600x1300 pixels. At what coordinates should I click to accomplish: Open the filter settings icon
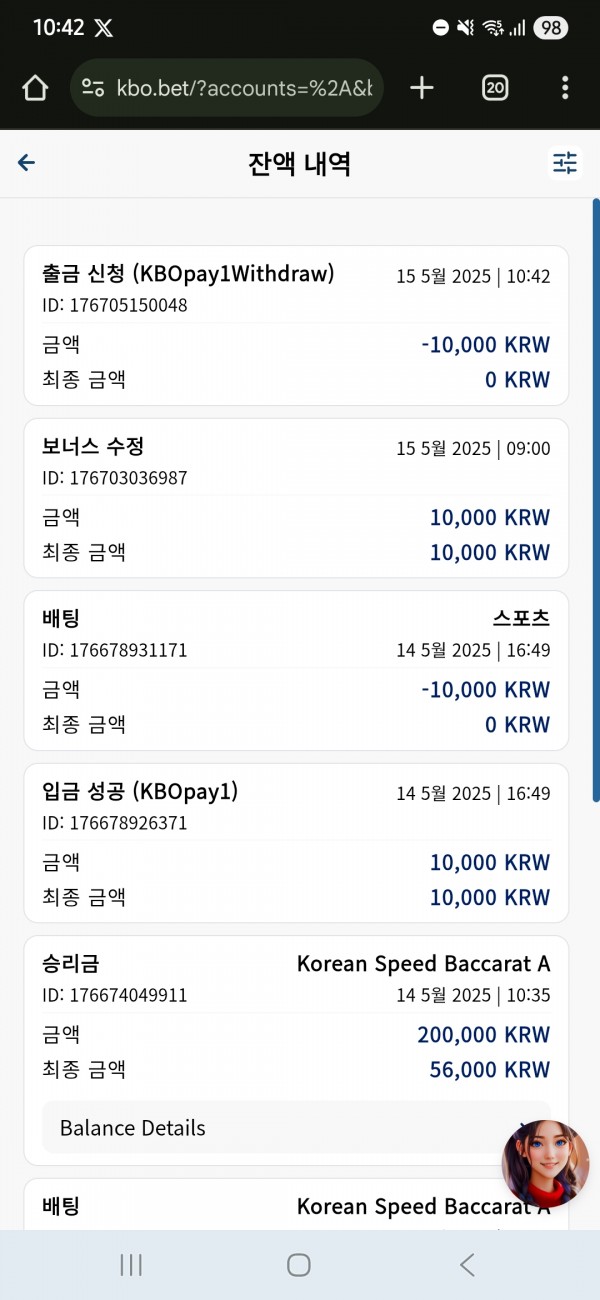pos(565,162)
